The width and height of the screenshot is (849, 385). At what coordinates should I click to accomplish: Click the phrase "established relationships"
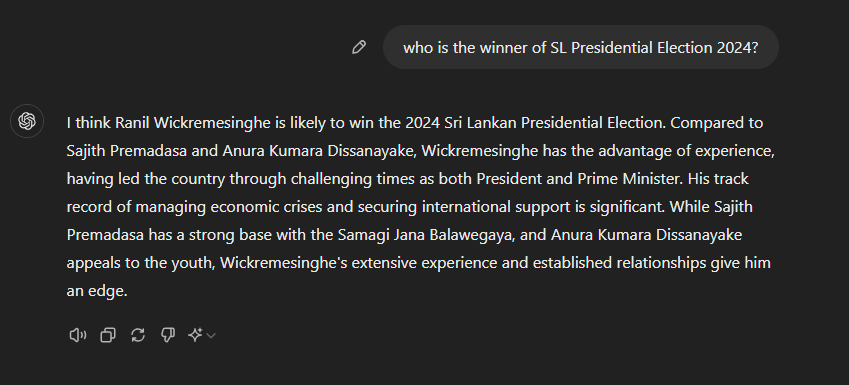click(x=619, y=263)
